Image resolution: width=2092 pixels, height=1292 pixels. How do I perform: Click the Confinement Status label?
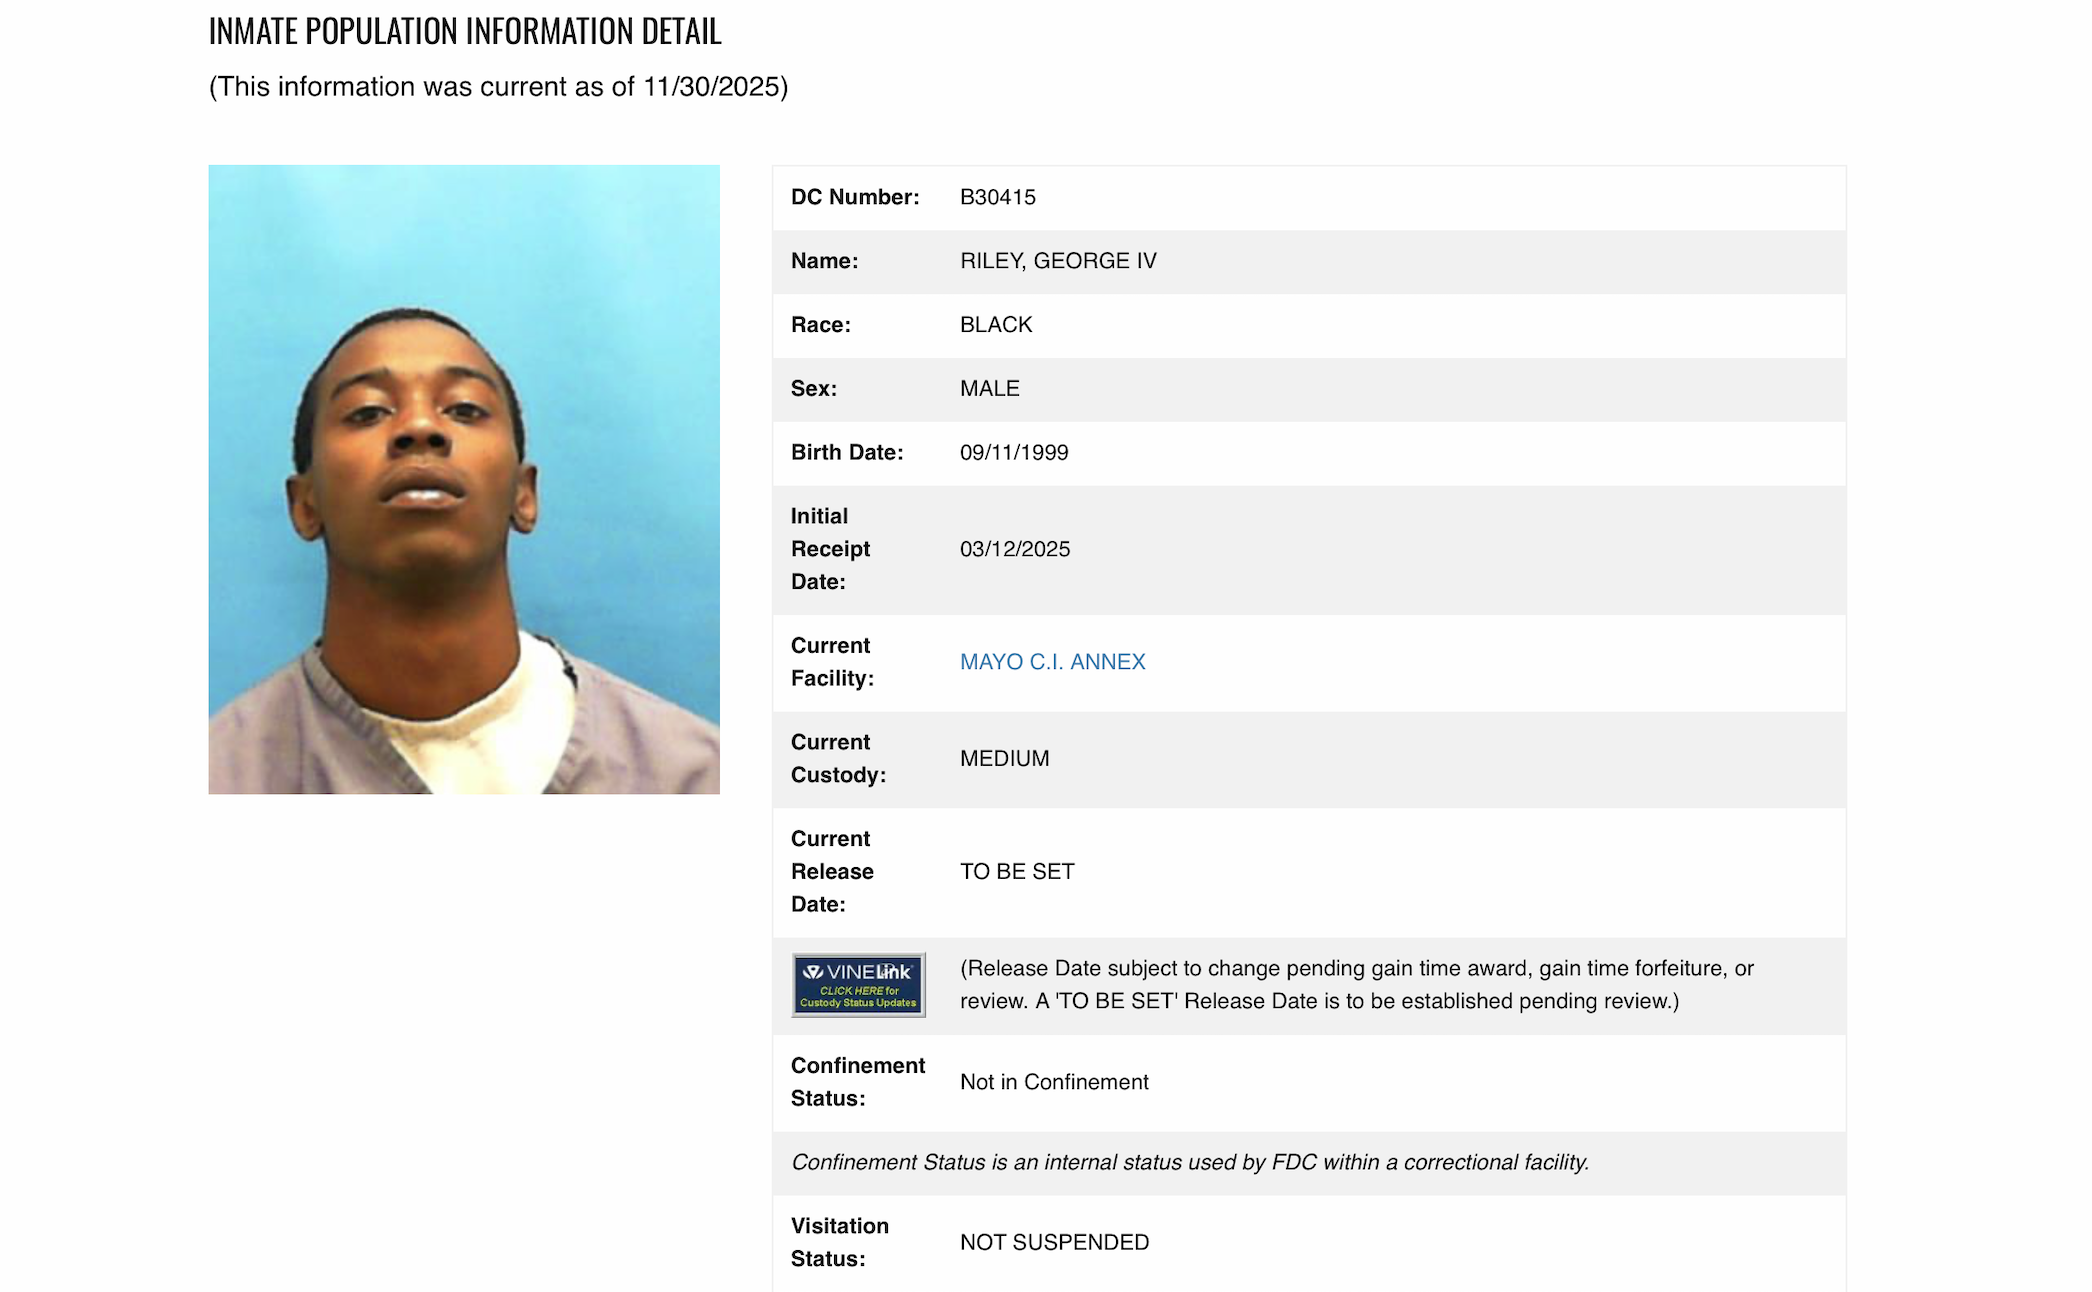tap(858, 1082)
